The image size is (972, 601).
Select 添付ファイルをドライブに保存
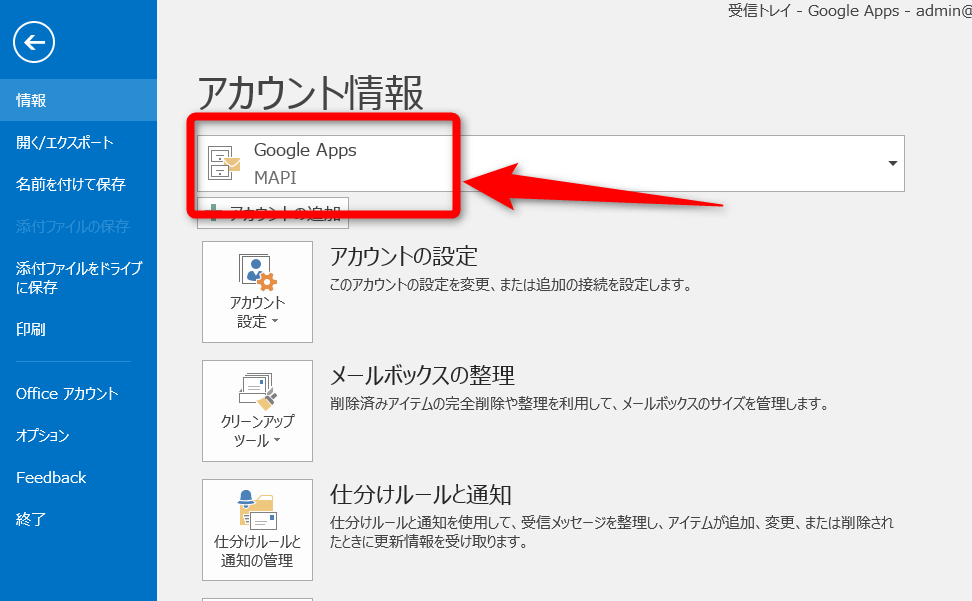click(x=78, y=278)
